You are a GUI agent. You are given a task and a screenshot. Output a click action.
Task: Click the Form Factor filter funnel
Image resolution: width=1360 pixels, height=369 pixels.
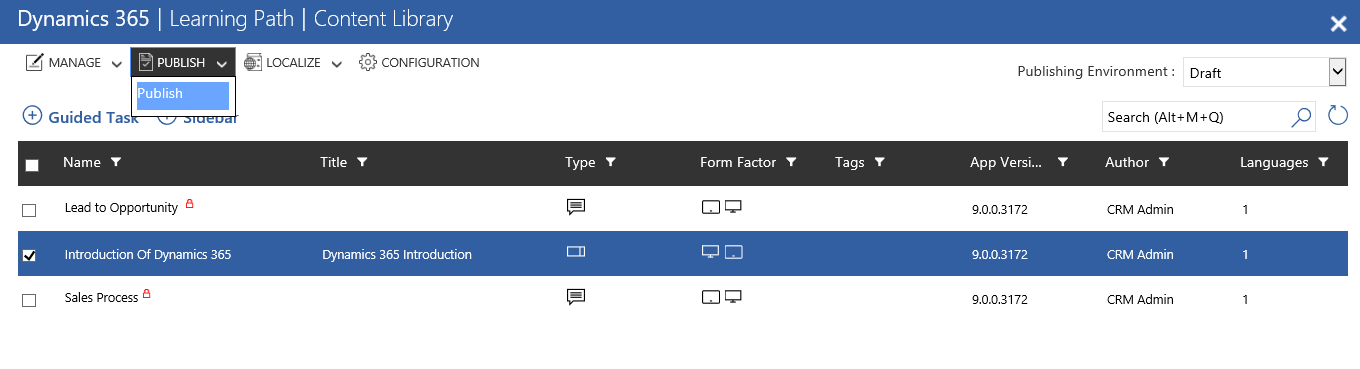click(x=791, y=162)
